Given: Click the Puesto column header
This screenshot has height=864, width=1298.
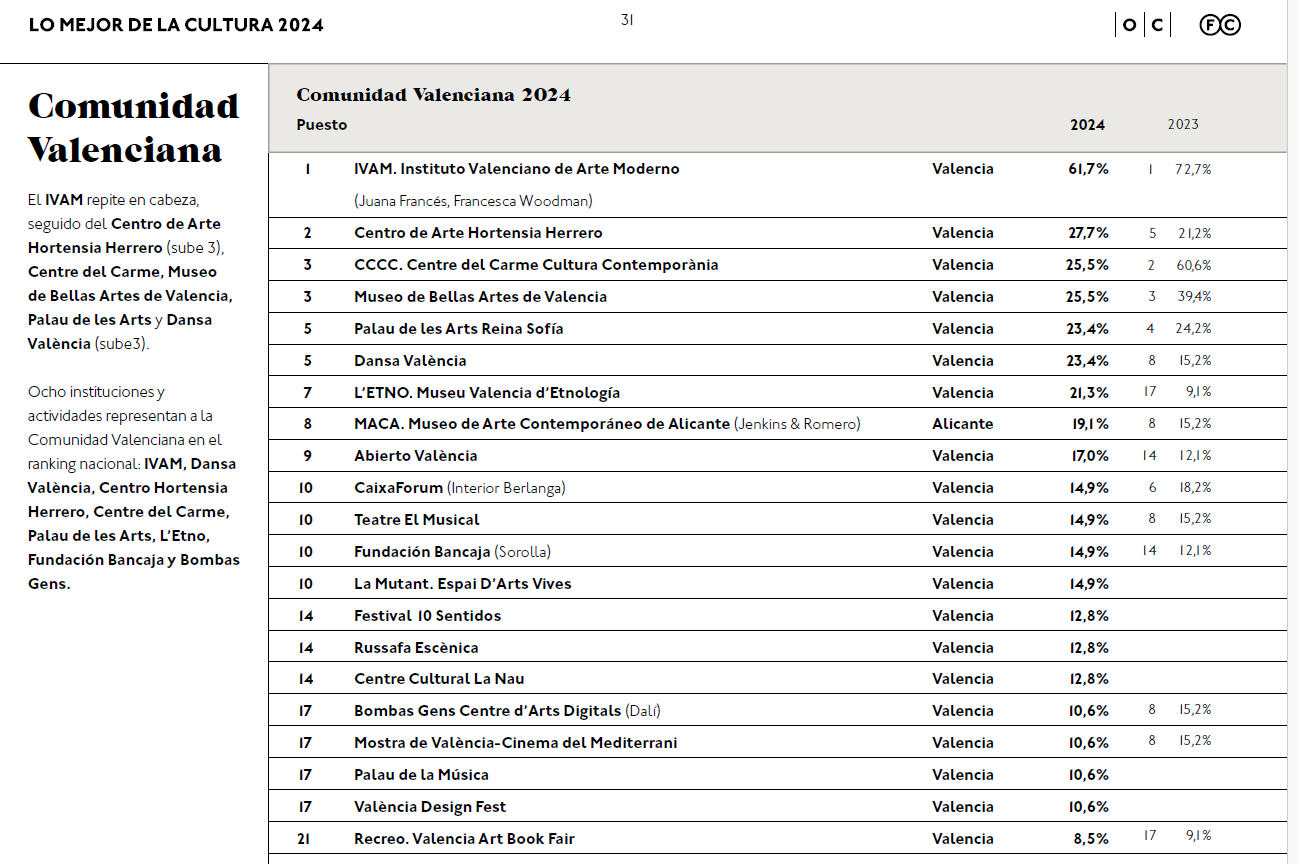Looking at the screenshot, I should [x=322, y=125].
